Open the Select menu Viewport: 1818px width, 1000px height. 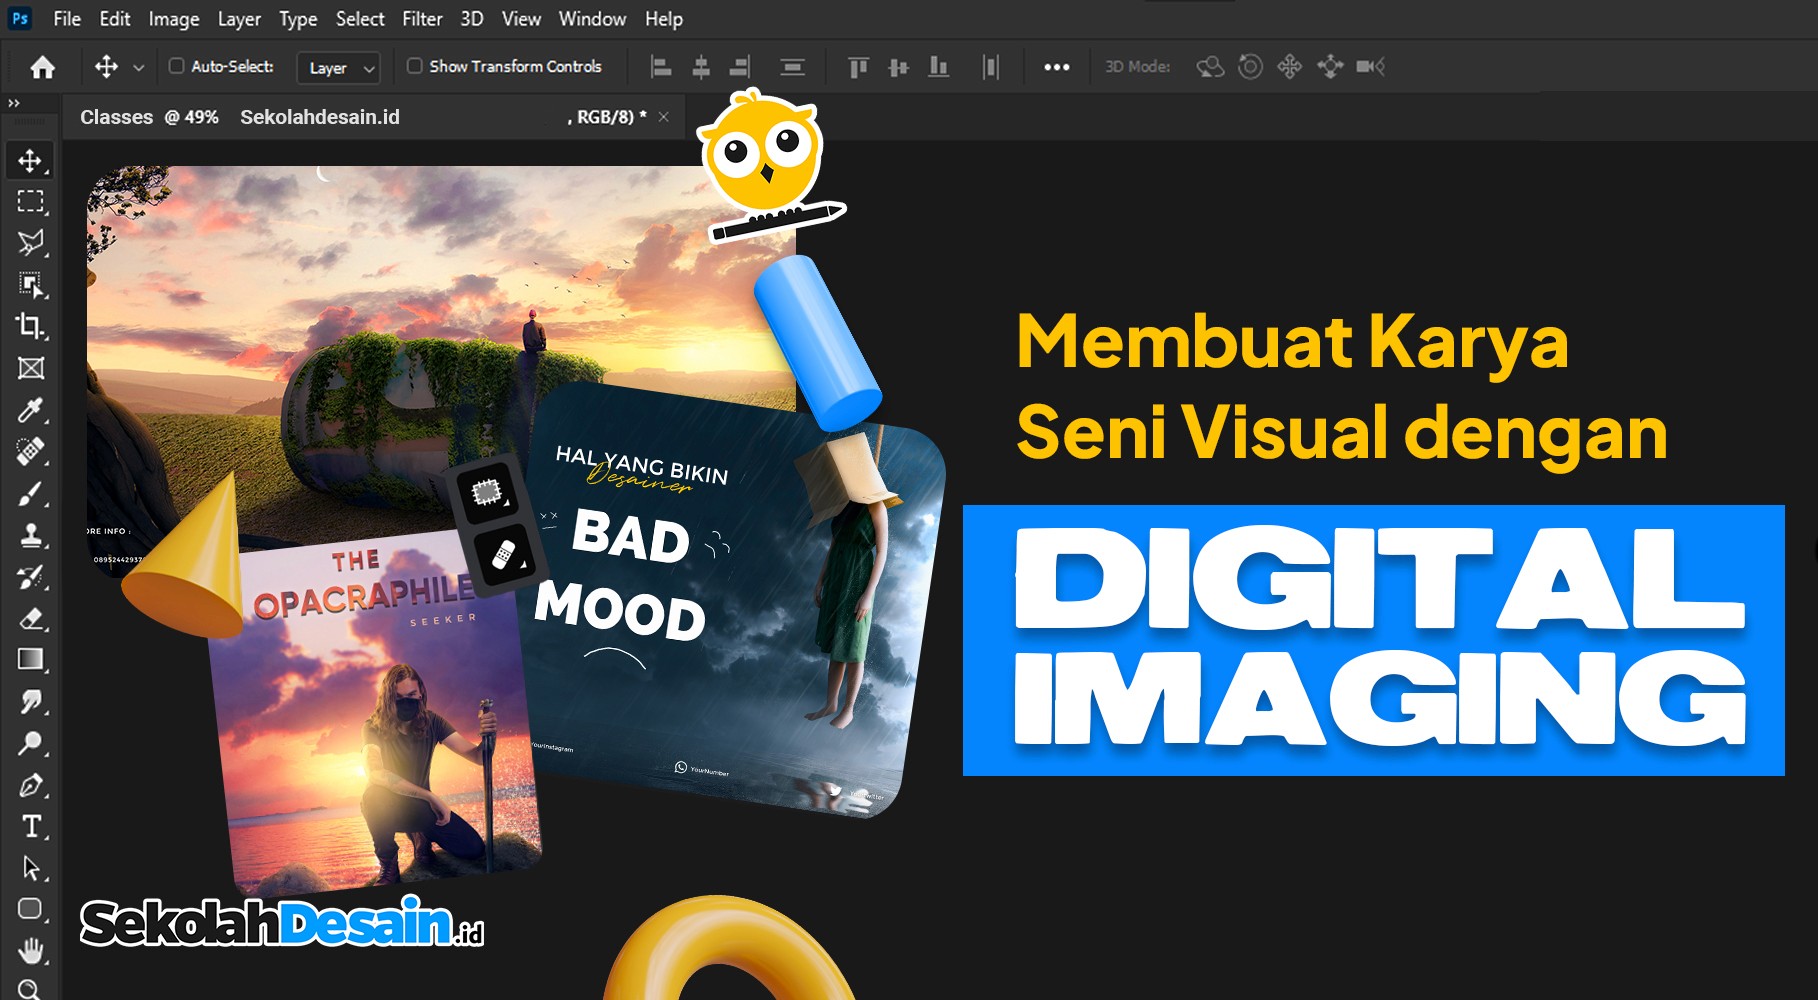(360, 19)
